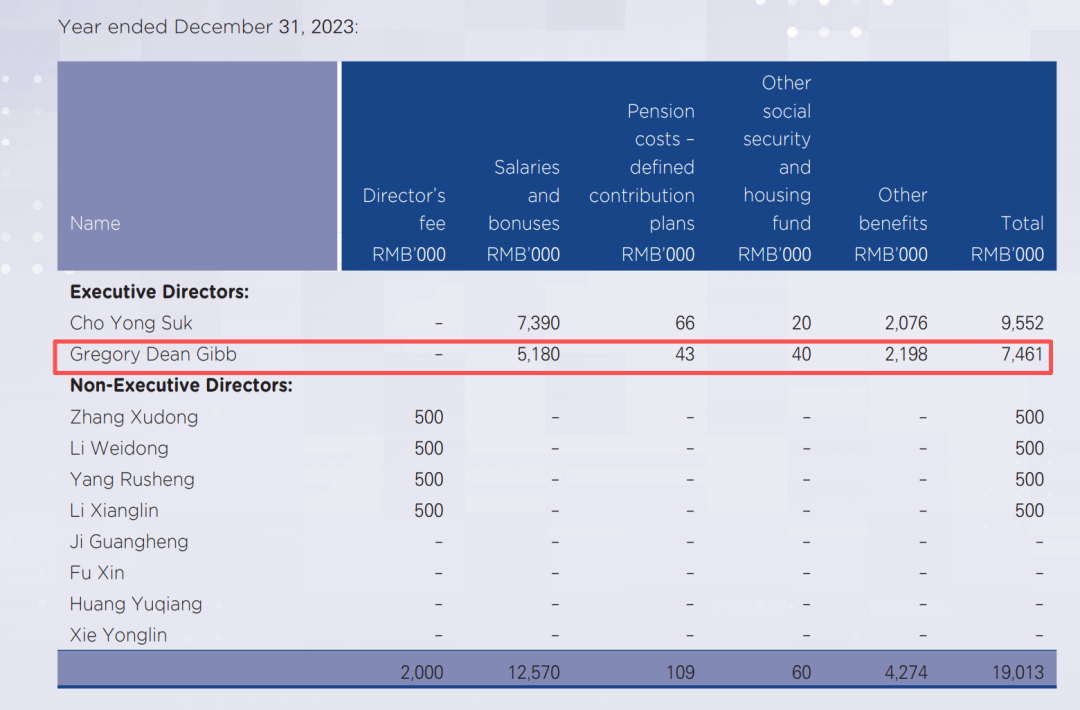Image resolution: width=1080 pixels, height=710 pixels.
Task: Click the Director's fee column header
Action: tap(405, 224)
